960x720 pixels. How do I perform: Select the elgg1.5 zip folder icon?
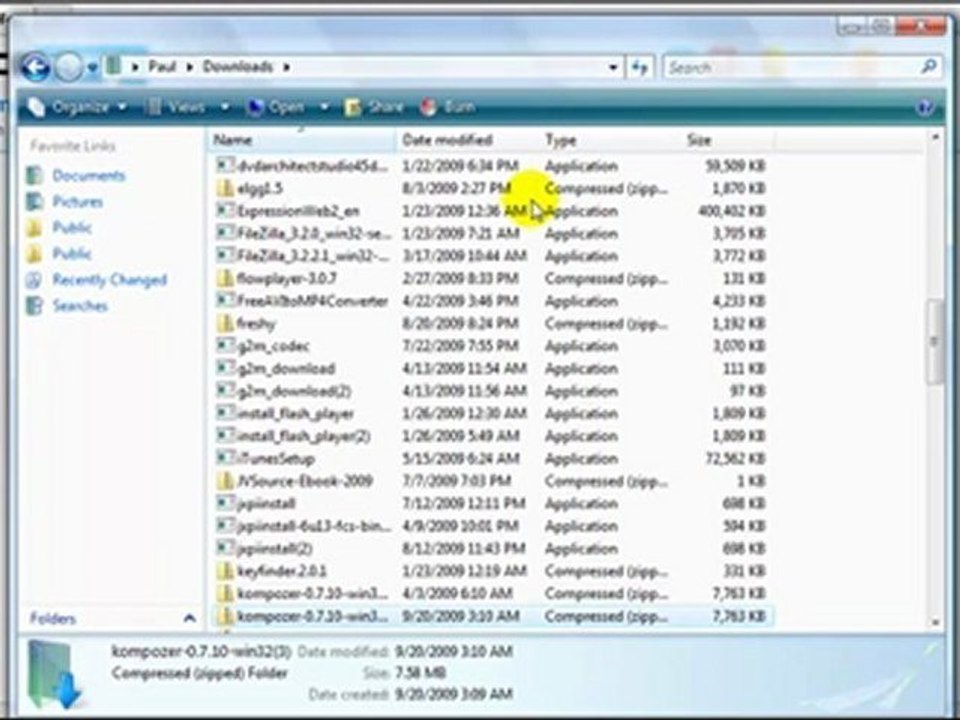(x=225, y=188)
